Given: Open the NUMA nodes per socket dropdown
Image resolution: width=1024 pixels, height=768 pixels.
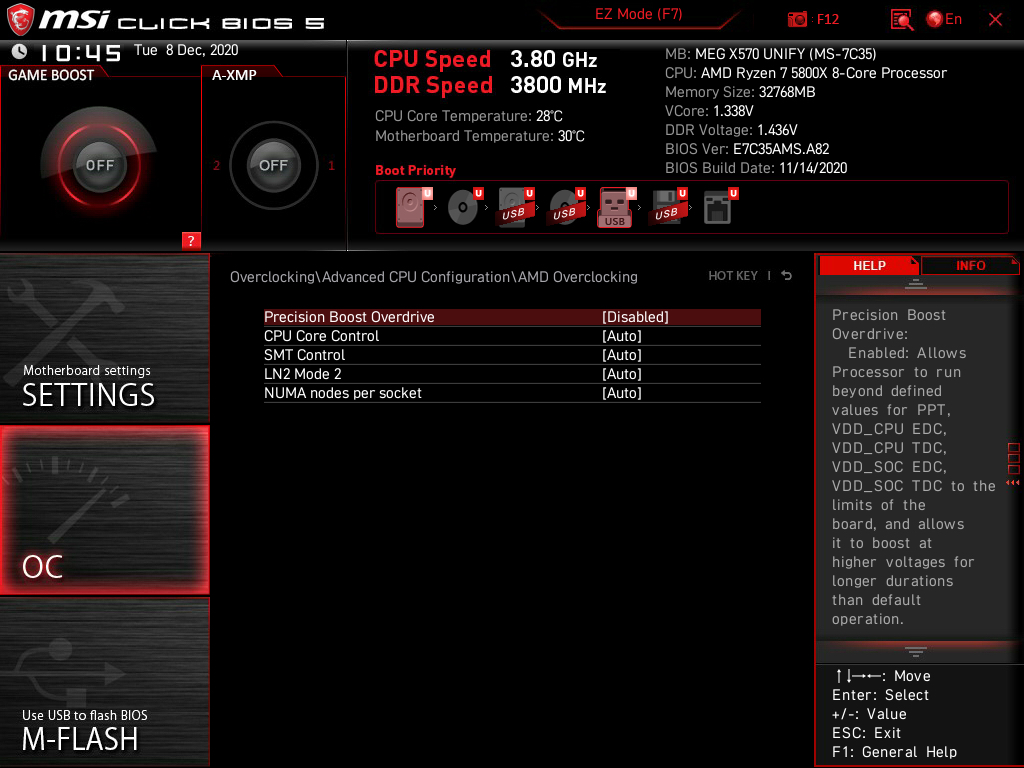Looking at the screenshot, I should [x=622, y=392].
